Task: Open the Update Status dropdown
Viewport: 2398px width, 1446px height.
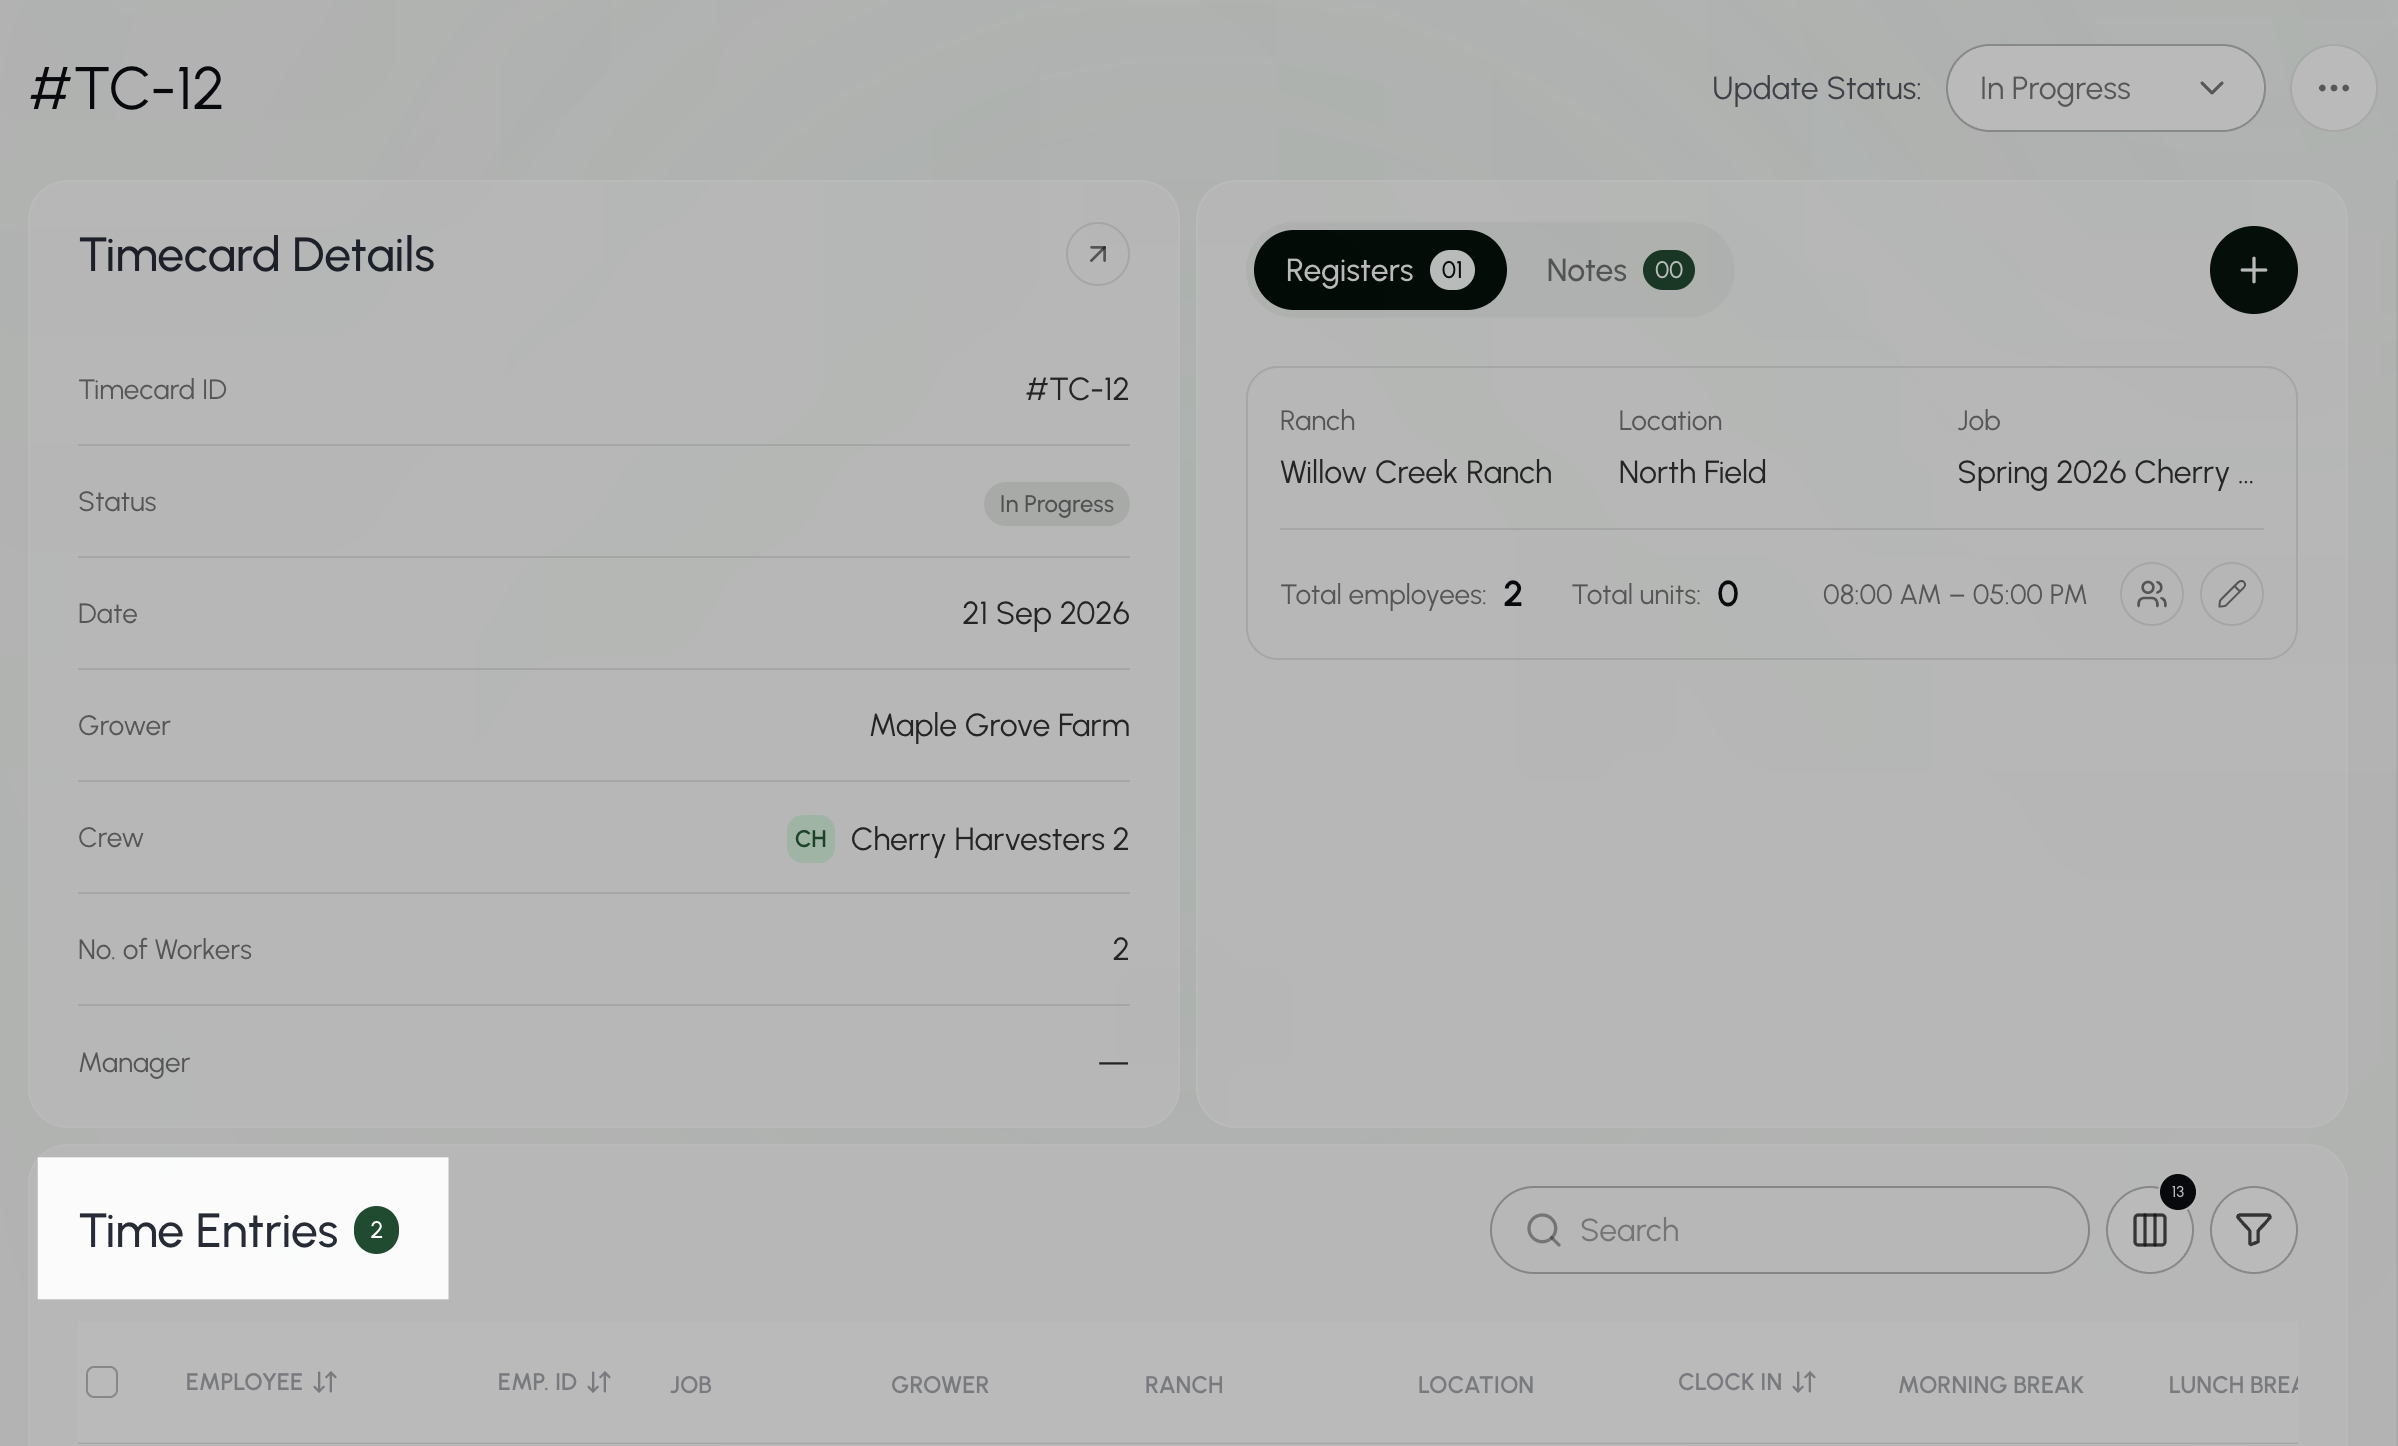Action: tap(2105, 88)
